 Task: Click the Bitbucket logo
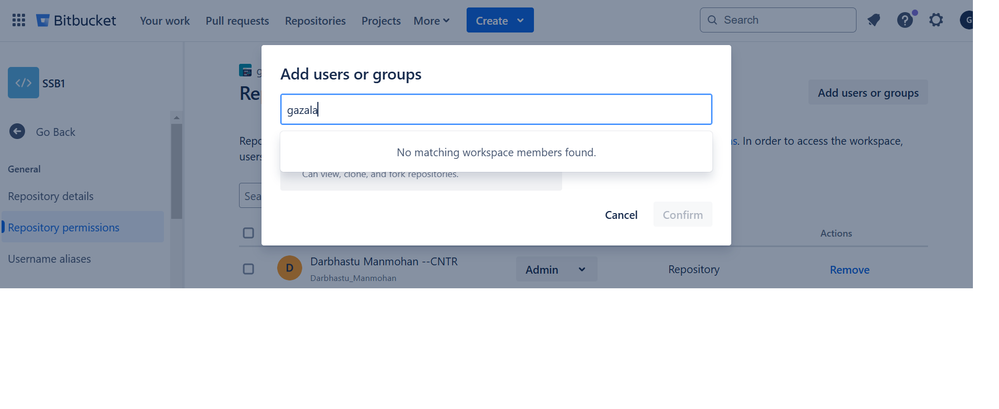click(x=76, y=20)
